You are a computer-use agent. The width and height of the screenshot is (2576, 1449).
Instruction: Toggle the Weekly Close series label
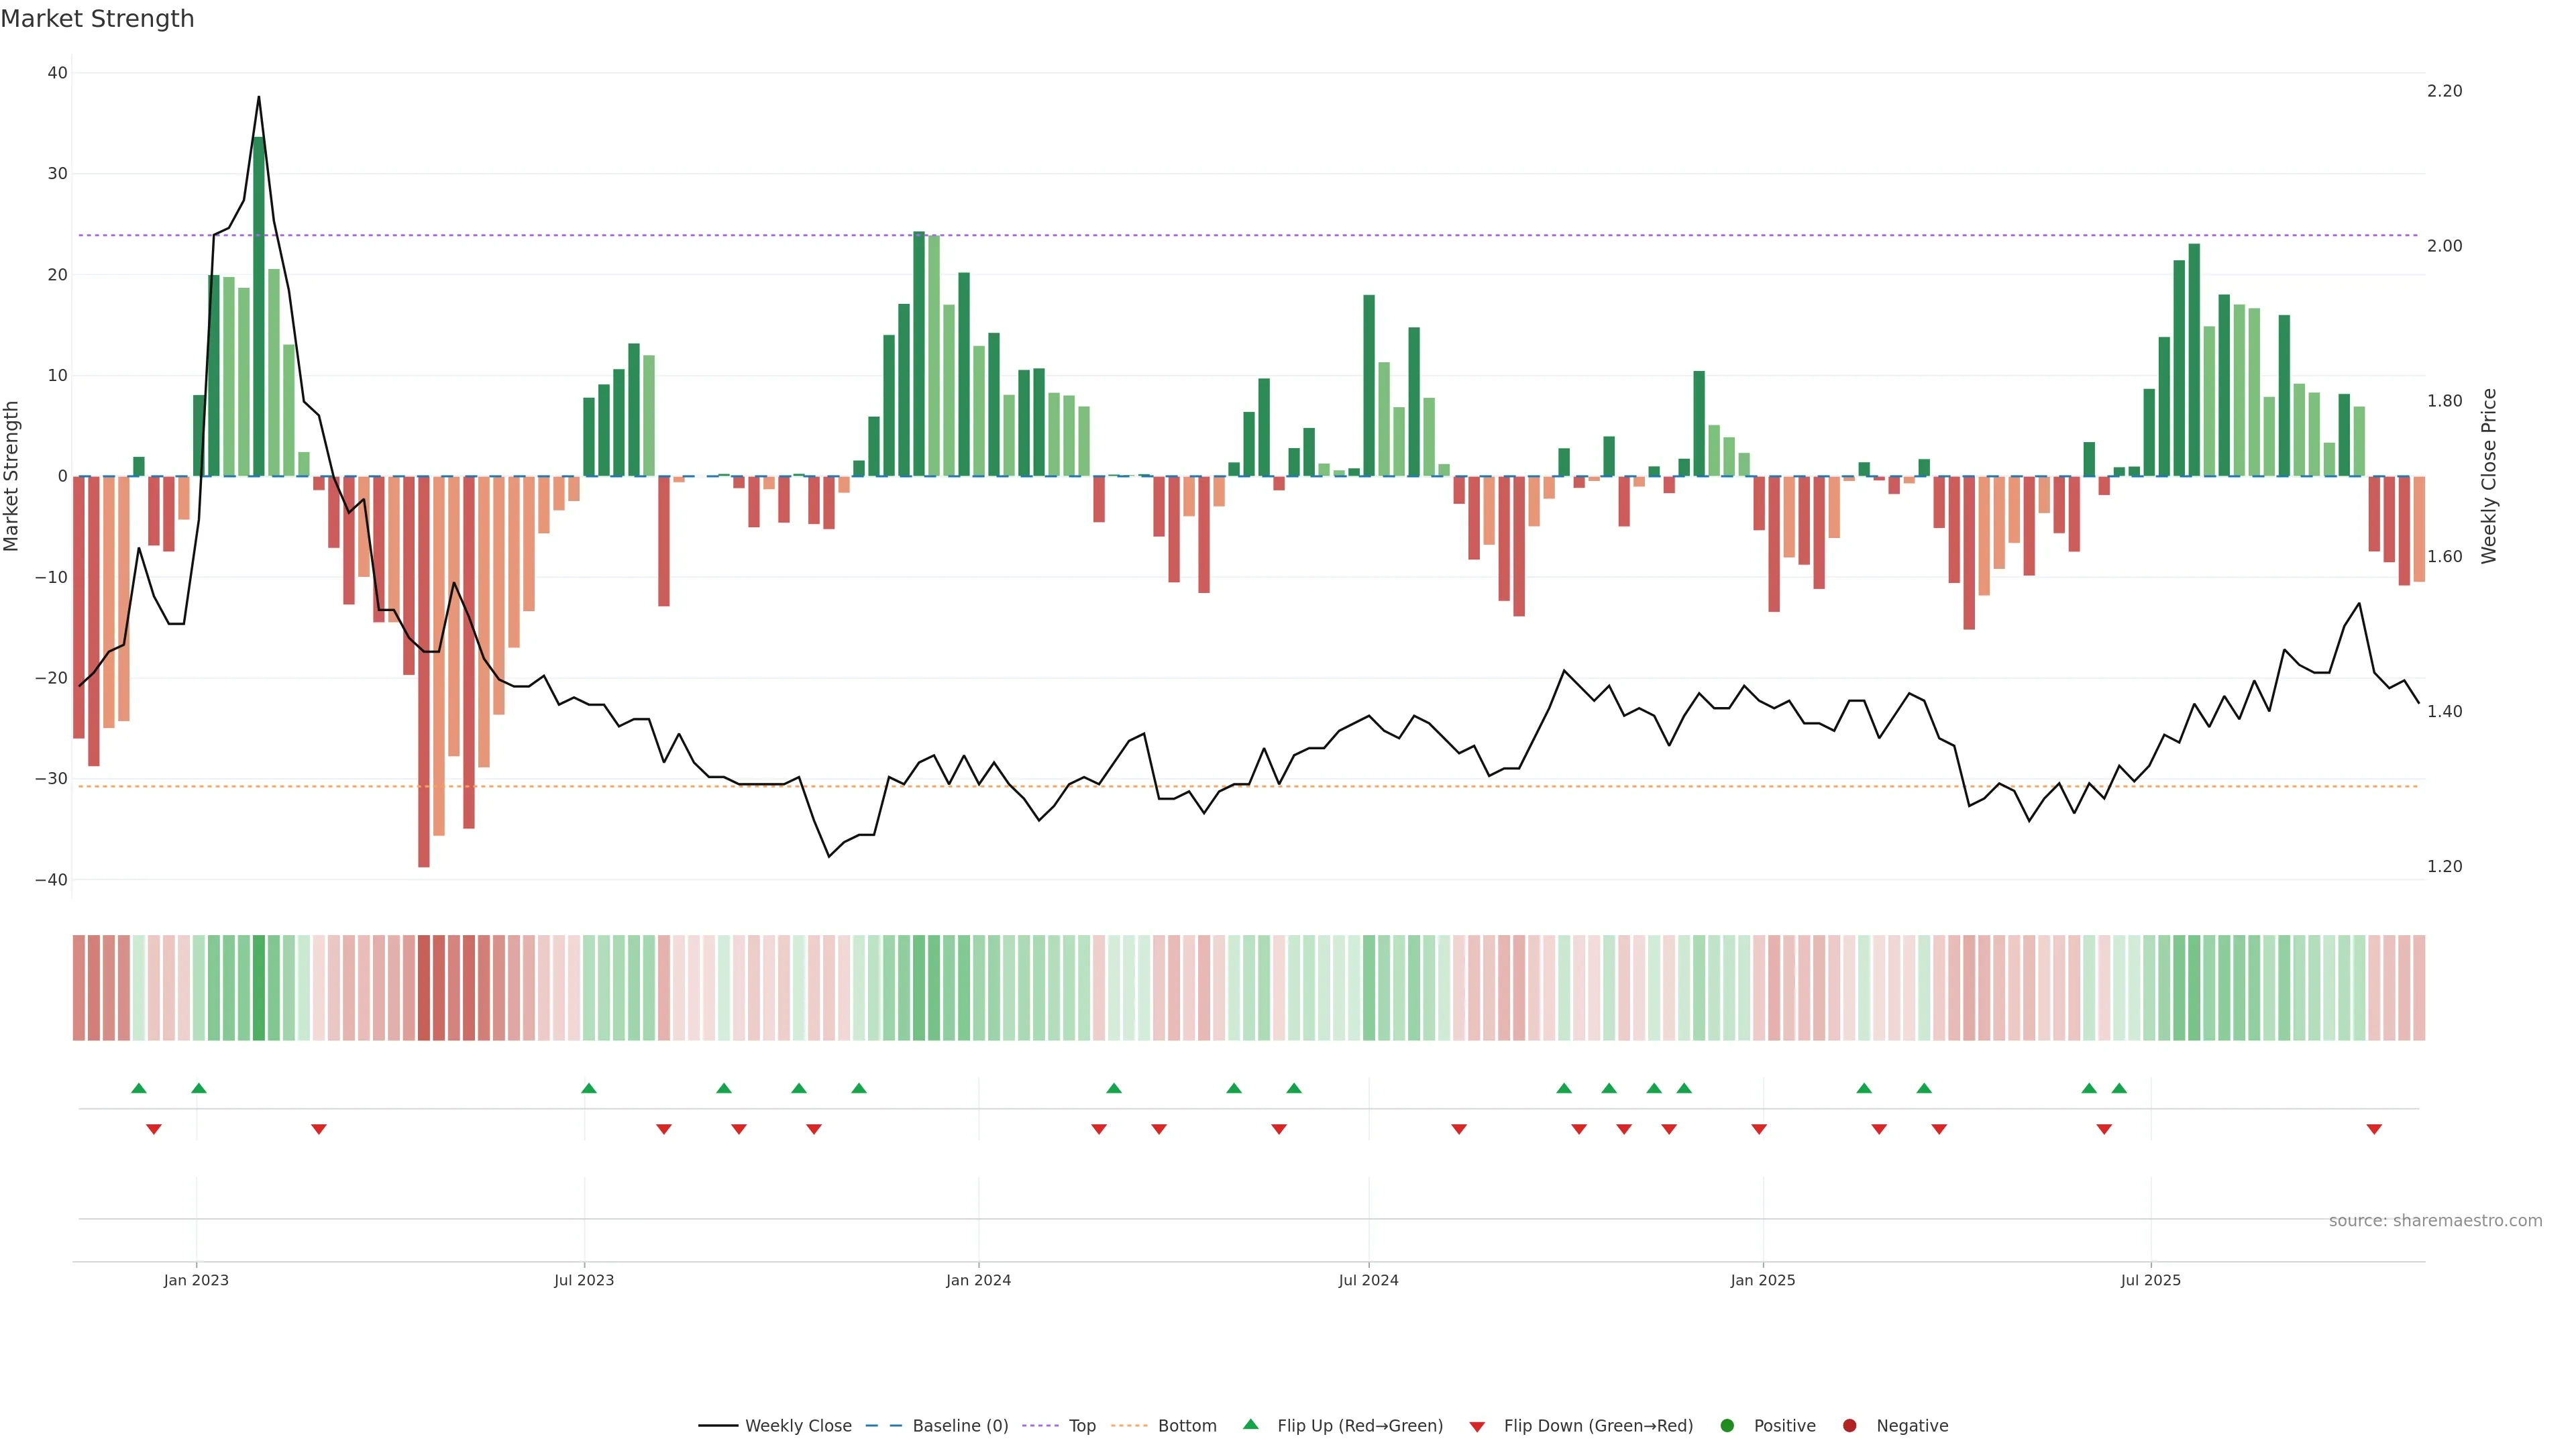point(798,1425)
